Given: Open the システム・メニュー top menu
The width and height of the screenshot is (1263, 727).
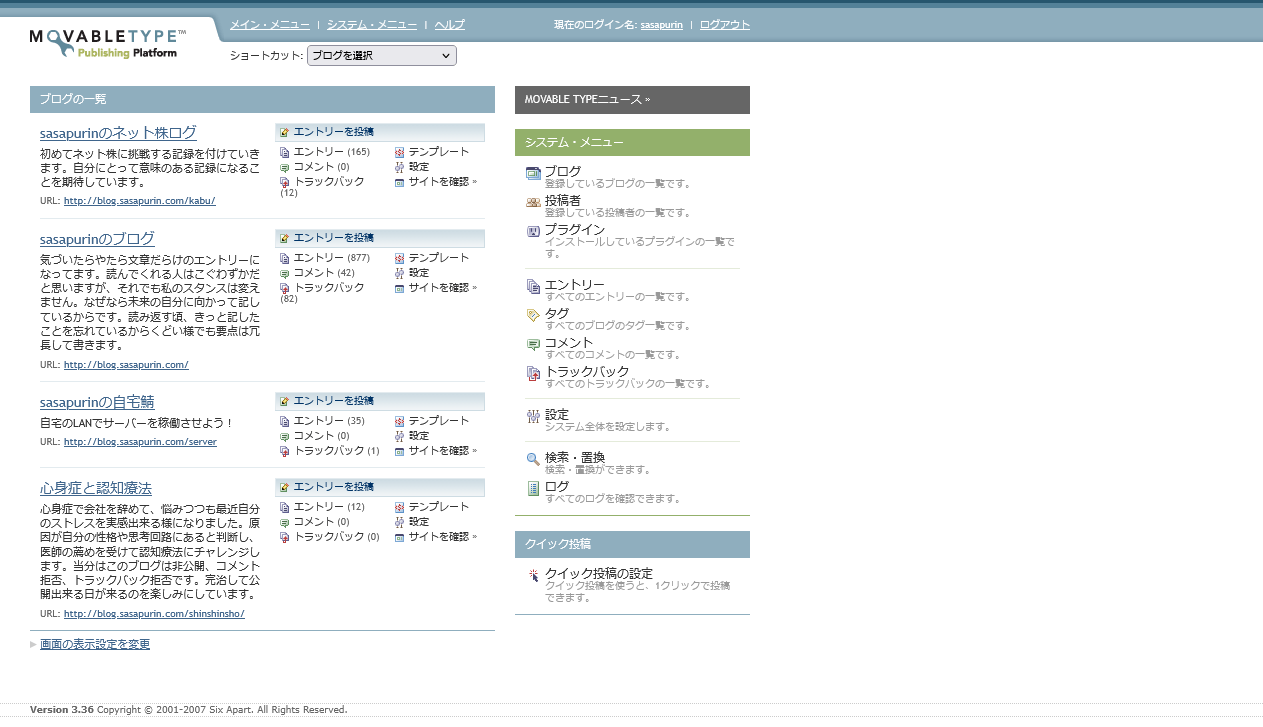Looking at the screenshot, I should (372, 24).
